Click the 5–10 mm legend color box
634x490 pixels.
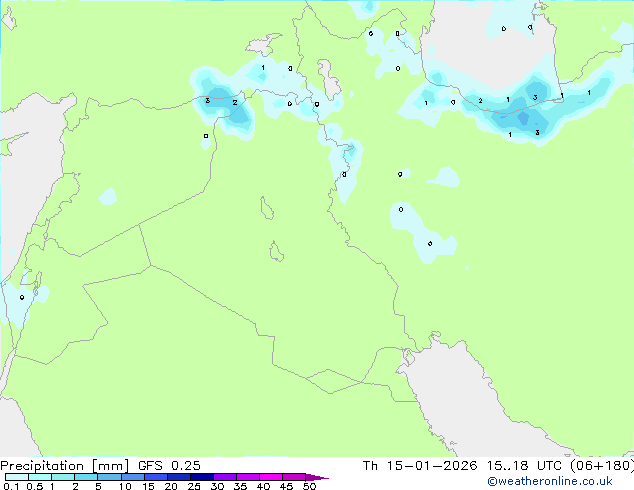pos(109,477)
